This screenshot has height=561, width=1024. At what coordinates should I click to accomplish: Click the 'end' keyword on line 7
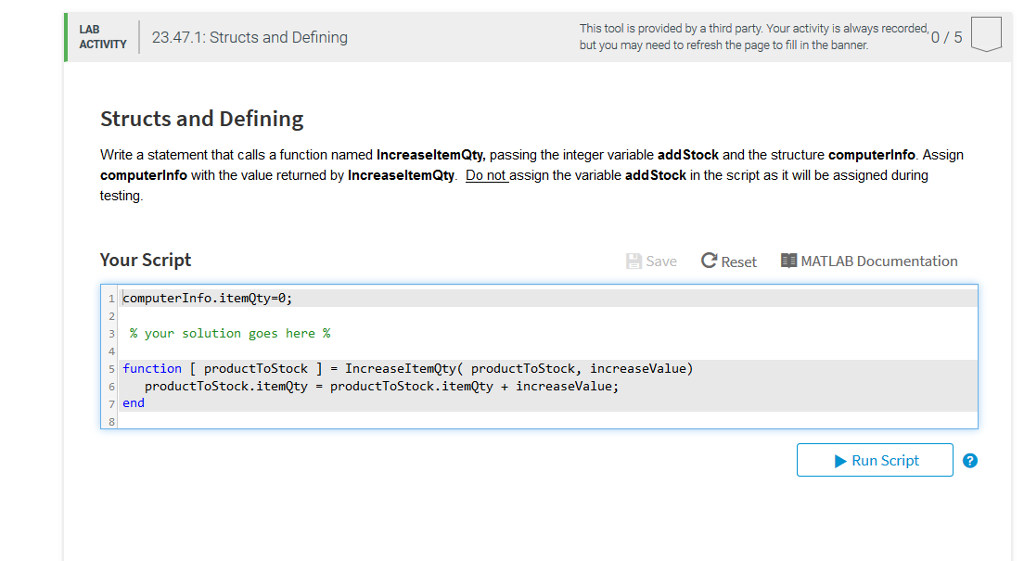(x=133, y=403)
